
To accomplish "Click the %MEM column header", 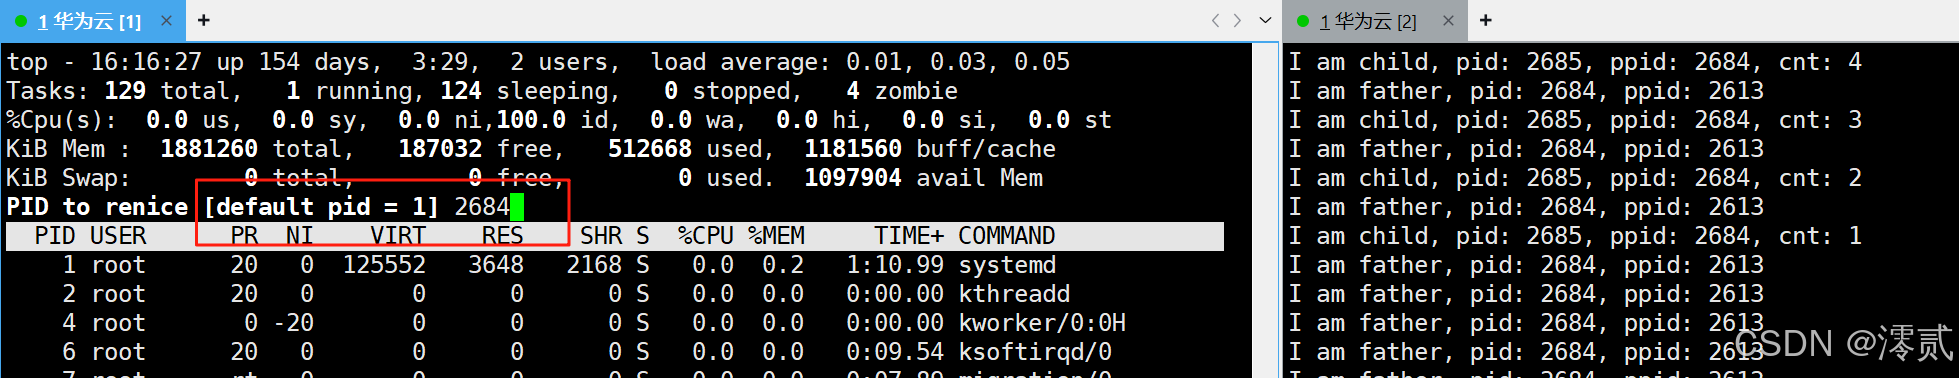I will pyautogui.click(x=776, y=236).
